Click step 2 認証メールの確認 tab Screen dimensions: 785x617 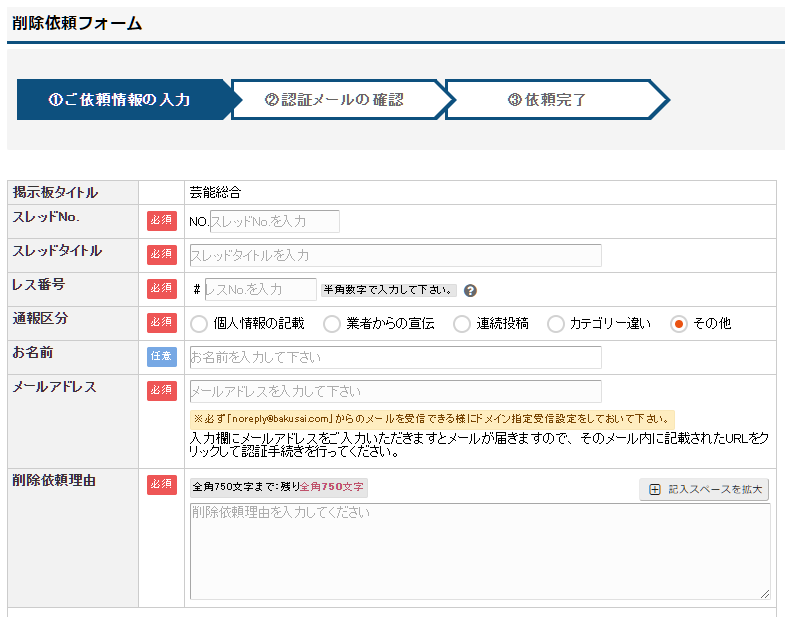(x=335, y=100)
